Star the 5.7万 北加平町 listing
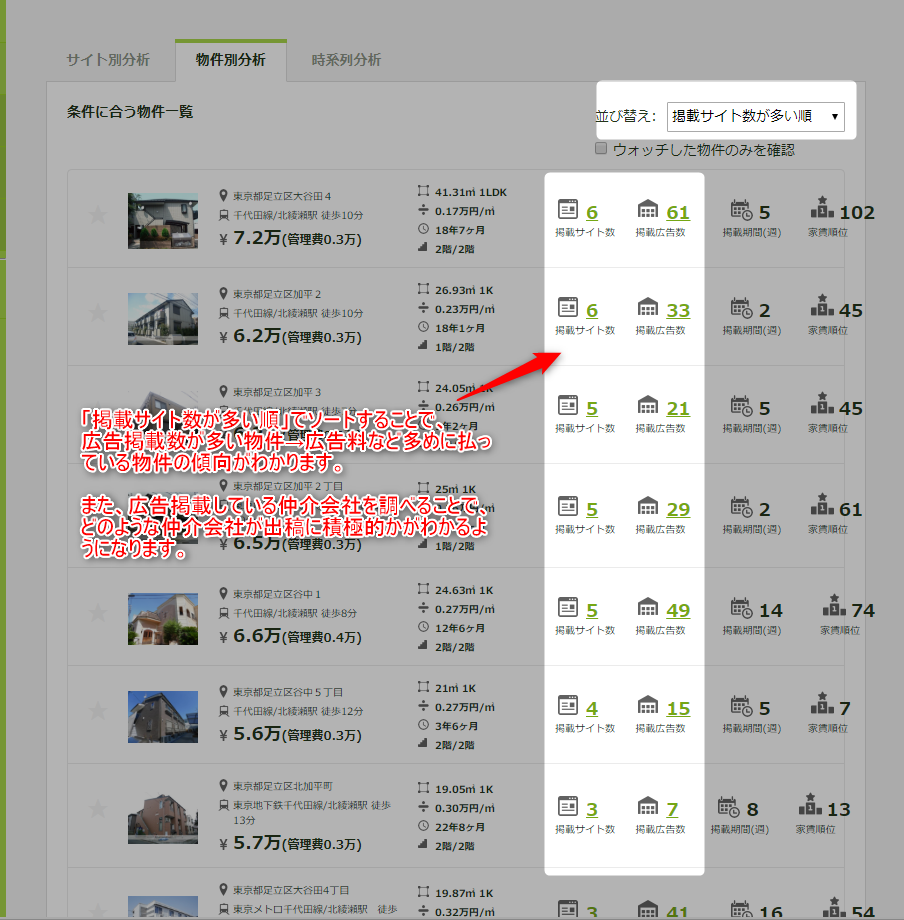Screen dimensions: 904x920 pyautogui.click(x=97, y=809)
